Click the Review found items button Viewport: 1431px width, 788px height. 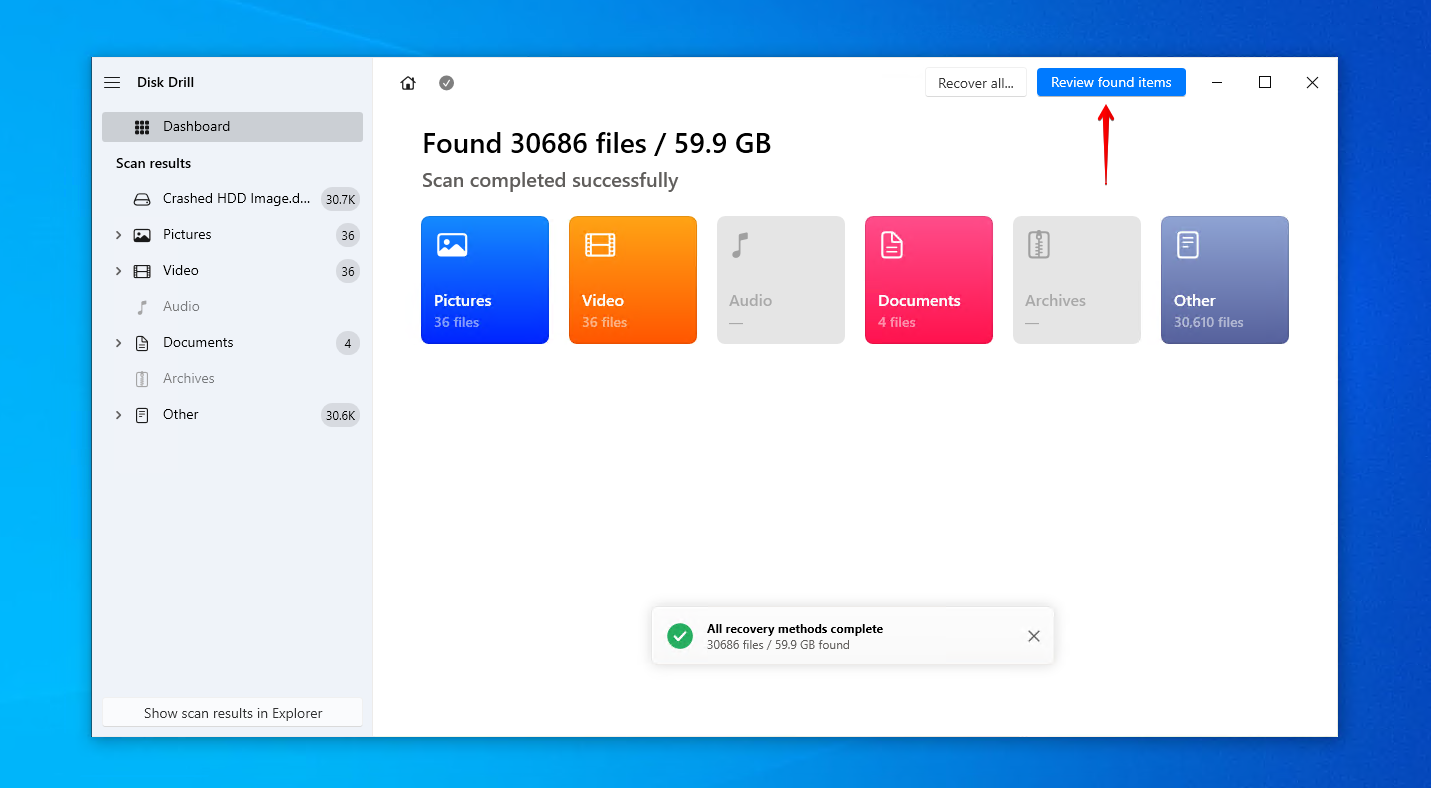point(1110,82)
